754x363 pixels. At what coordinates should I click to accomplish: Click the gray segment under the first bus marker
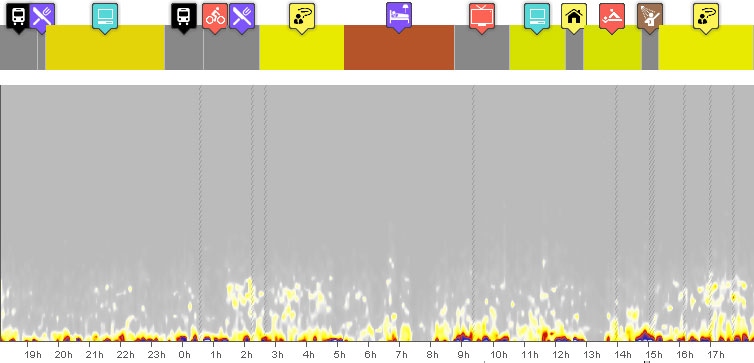18,48
